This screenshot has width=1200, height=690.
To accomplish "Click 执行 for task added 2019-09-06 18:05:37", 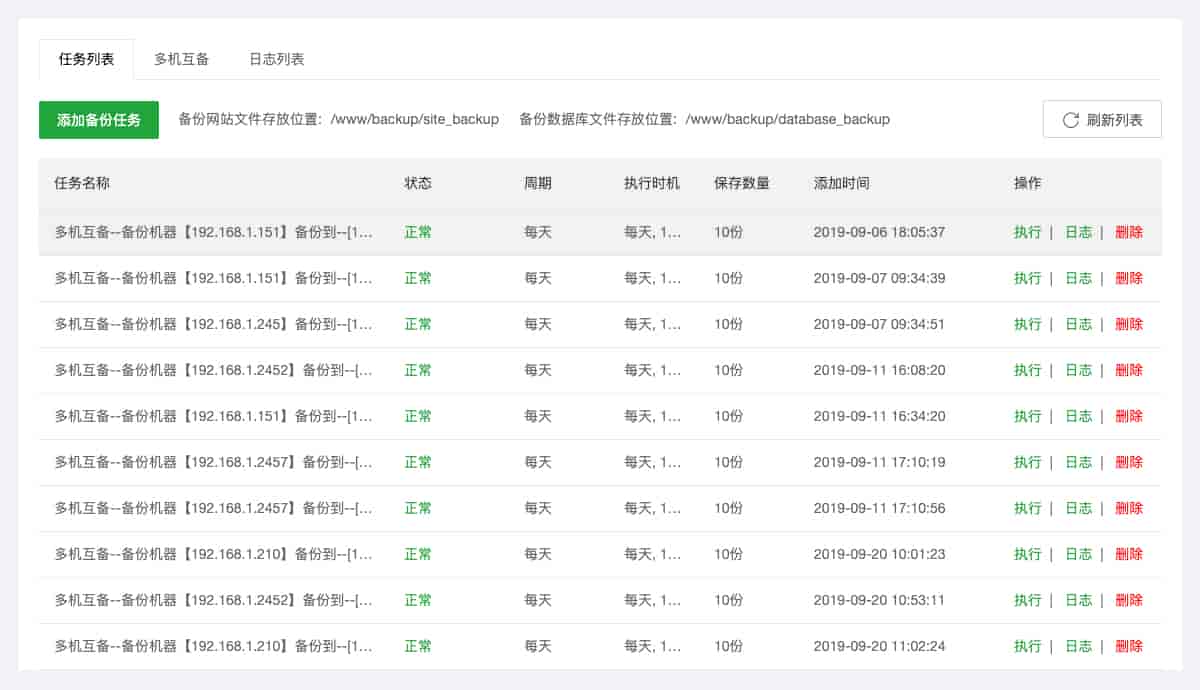I will (x=1027, y=232).
